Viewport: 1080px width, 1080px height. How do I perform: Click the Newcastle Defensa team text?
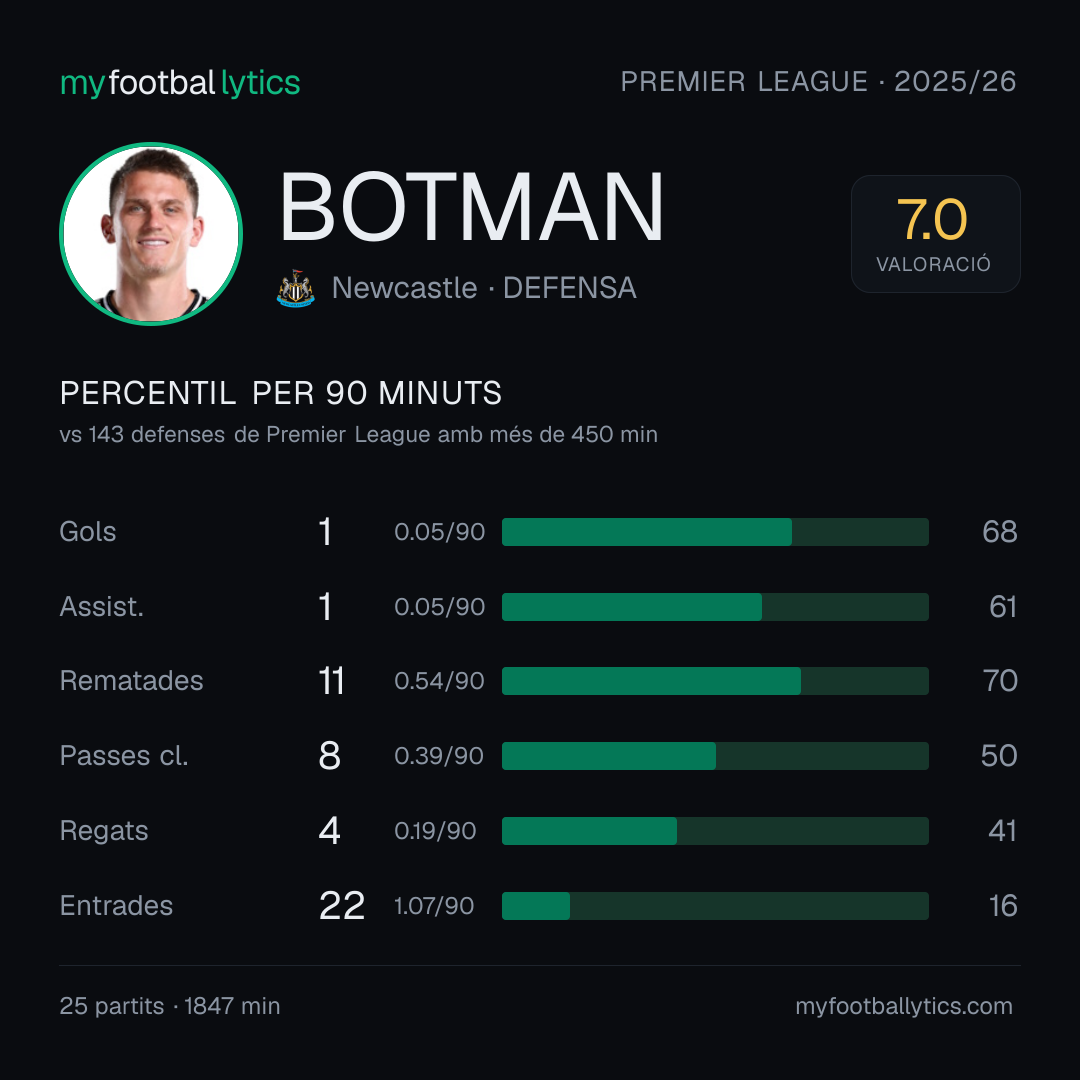[x=484, y=288]
